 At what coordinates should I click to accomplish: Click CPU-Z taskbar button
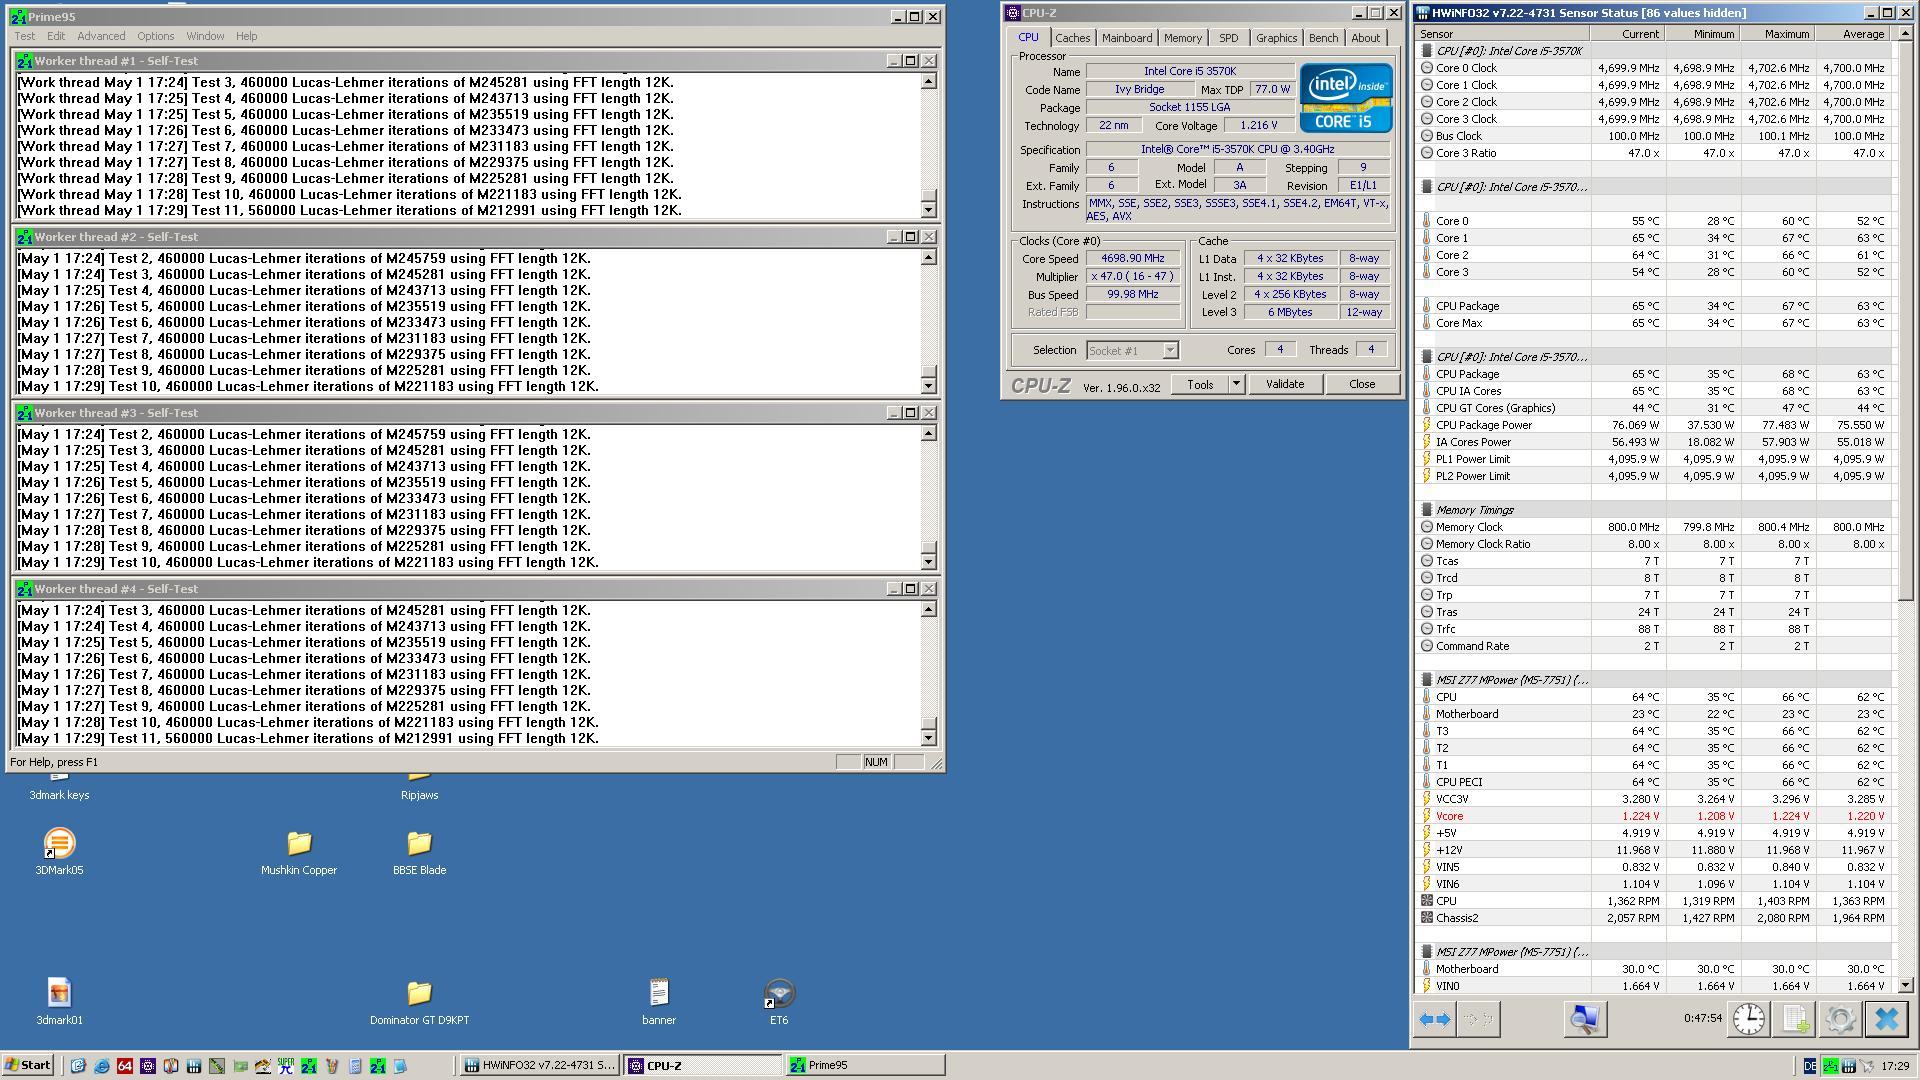pyautogui.click(x=702, y=1066)
